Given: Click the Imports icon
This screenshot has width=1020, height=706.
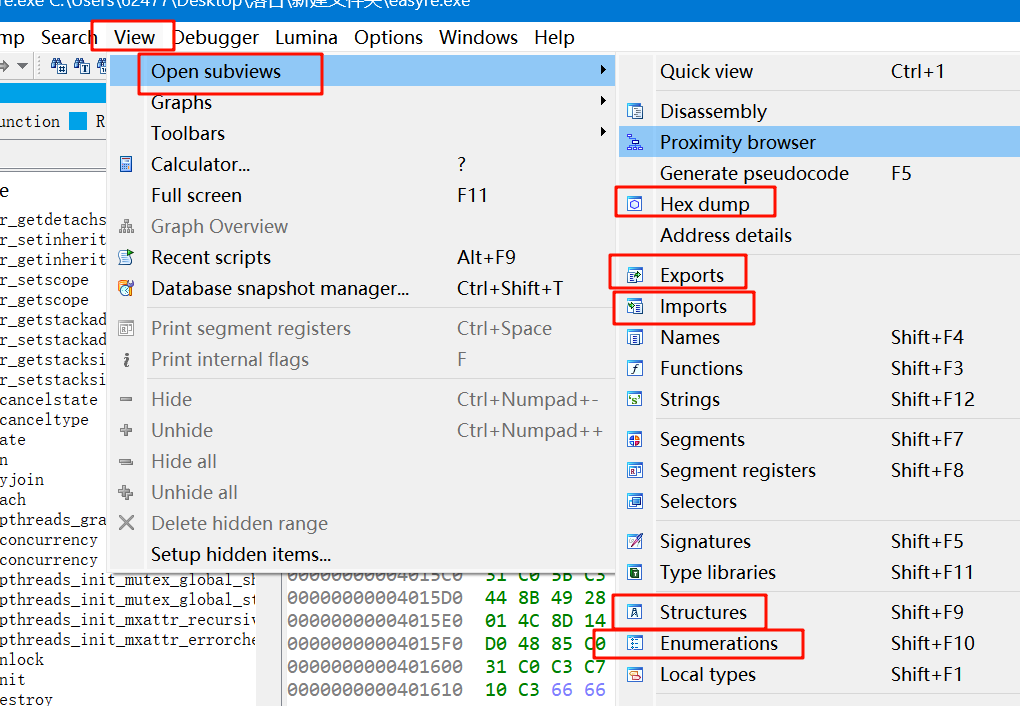Looking at the screenshot, I should click(x=635, y=306).
